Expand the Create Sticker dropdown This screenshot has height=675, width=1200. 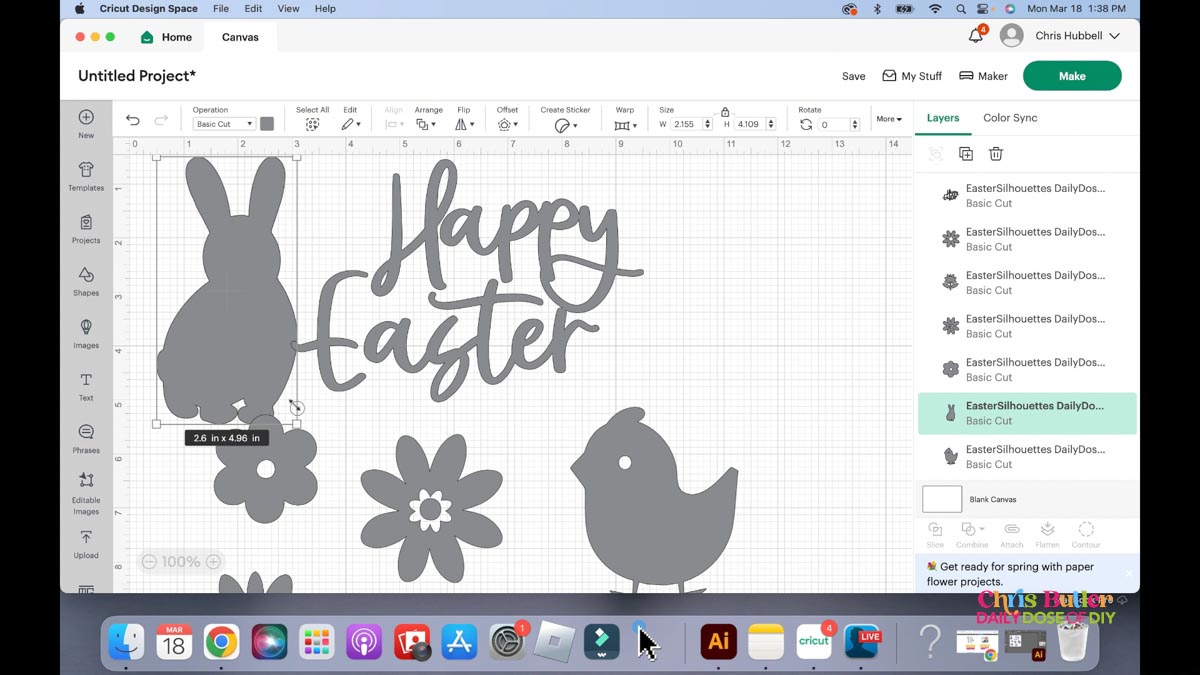(x=565, y=125)
